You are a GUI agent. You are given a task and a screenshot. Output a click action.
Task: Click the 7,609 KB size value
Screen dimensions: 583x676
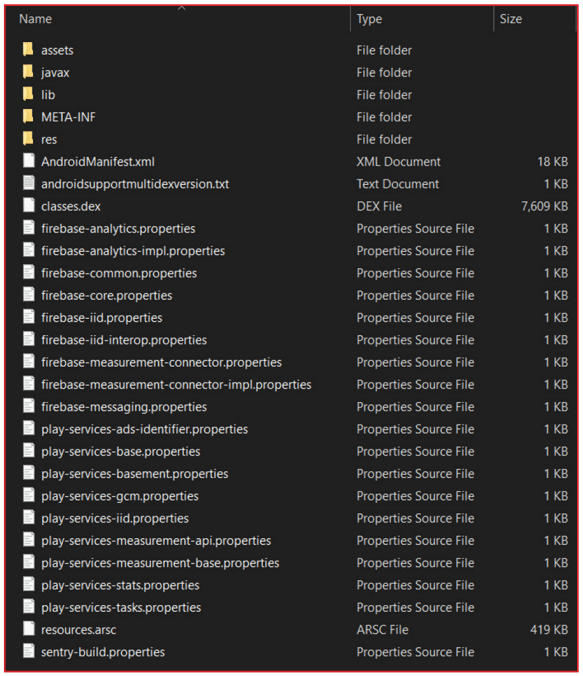click(x=545, y=207)
